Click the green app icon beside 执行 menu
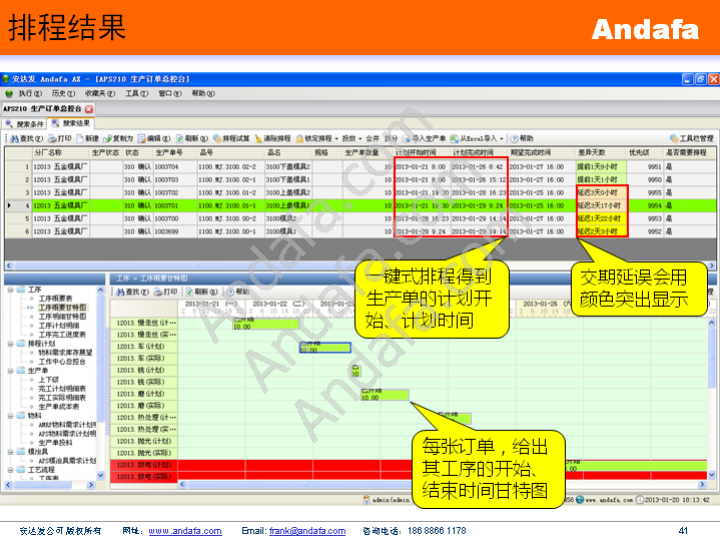Image resolution: width=720 pixels, height=540 pixels. pos(9,94)
